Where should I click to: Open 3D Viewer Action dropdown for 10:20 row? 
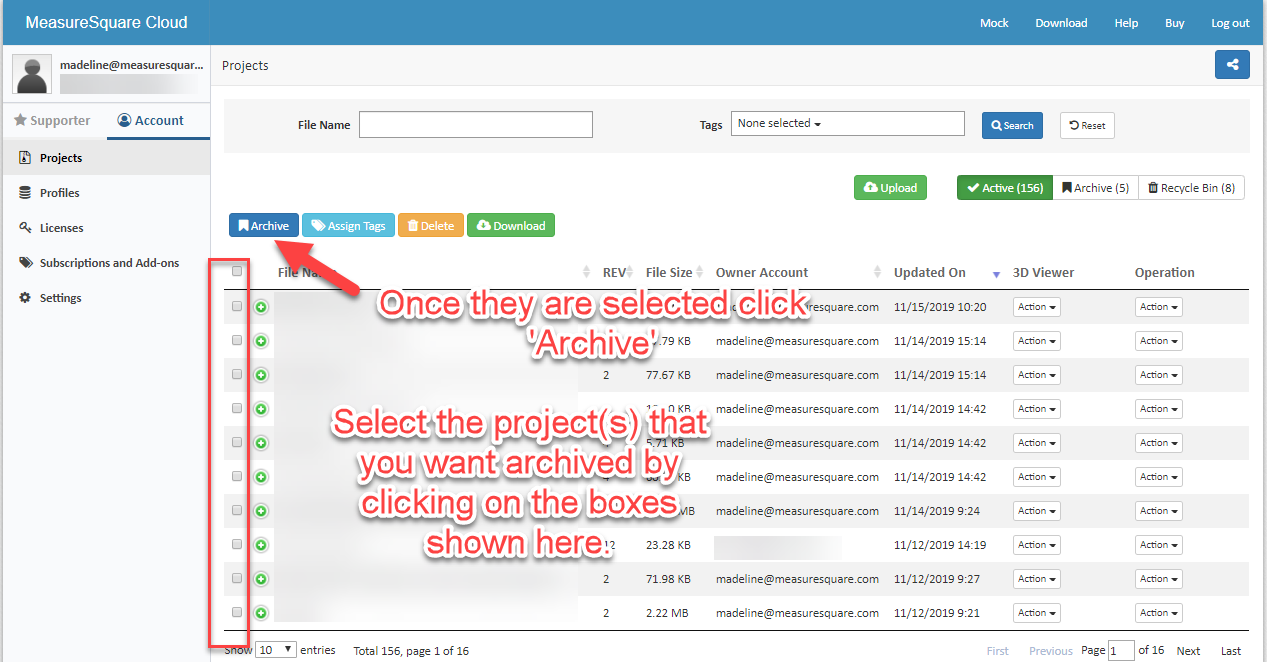pyautogui.click(x=1037, y=307)
